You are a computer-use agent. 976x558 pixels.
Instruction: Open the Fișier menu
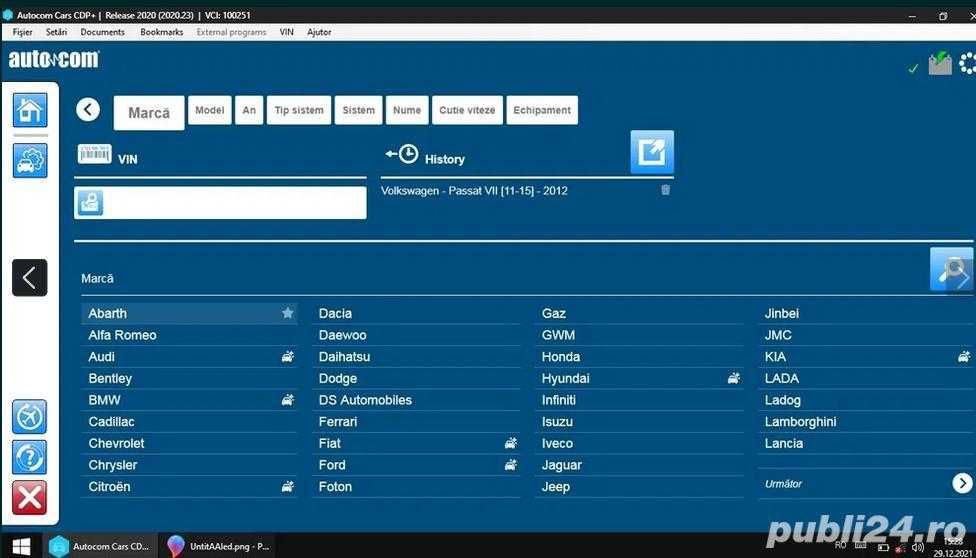click(22, 32)
